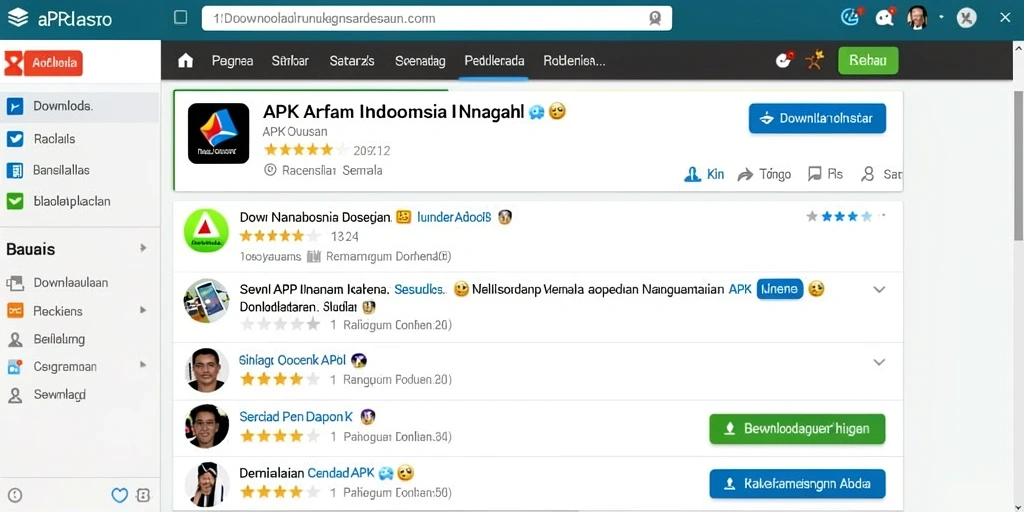Screen dimensions: 1024x512
Task: Click the Downlaaulaan sidebar icon
Action: click(x=14, y=283)
